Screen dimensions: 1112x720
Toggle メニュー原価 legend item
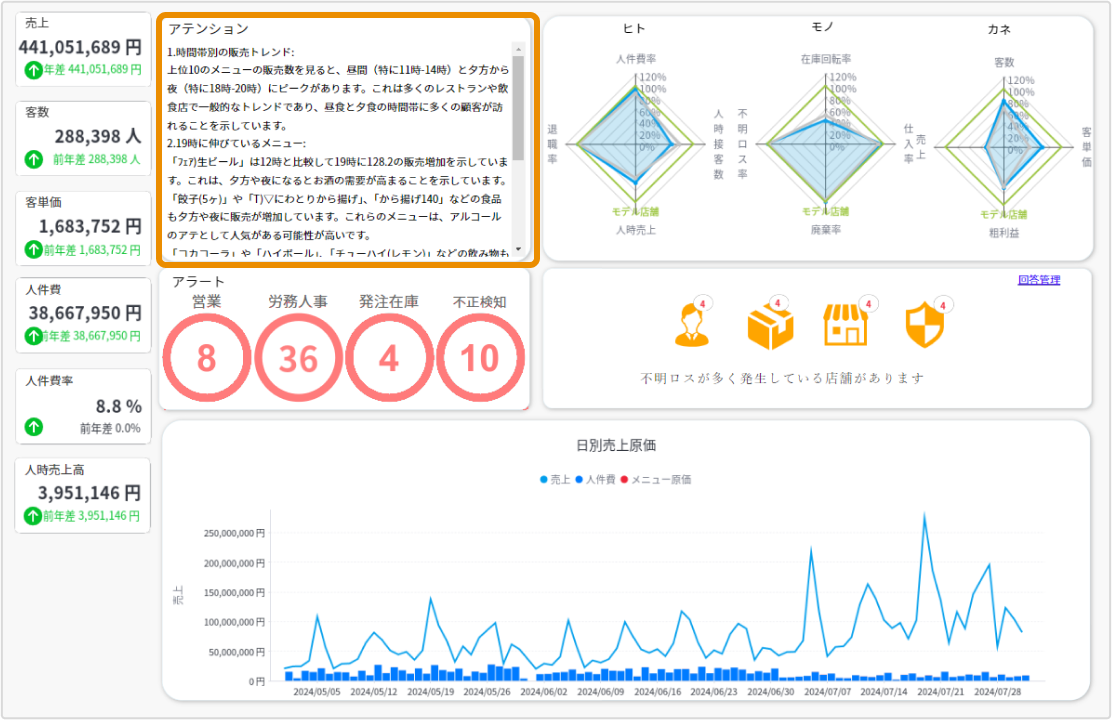[656, 480]
